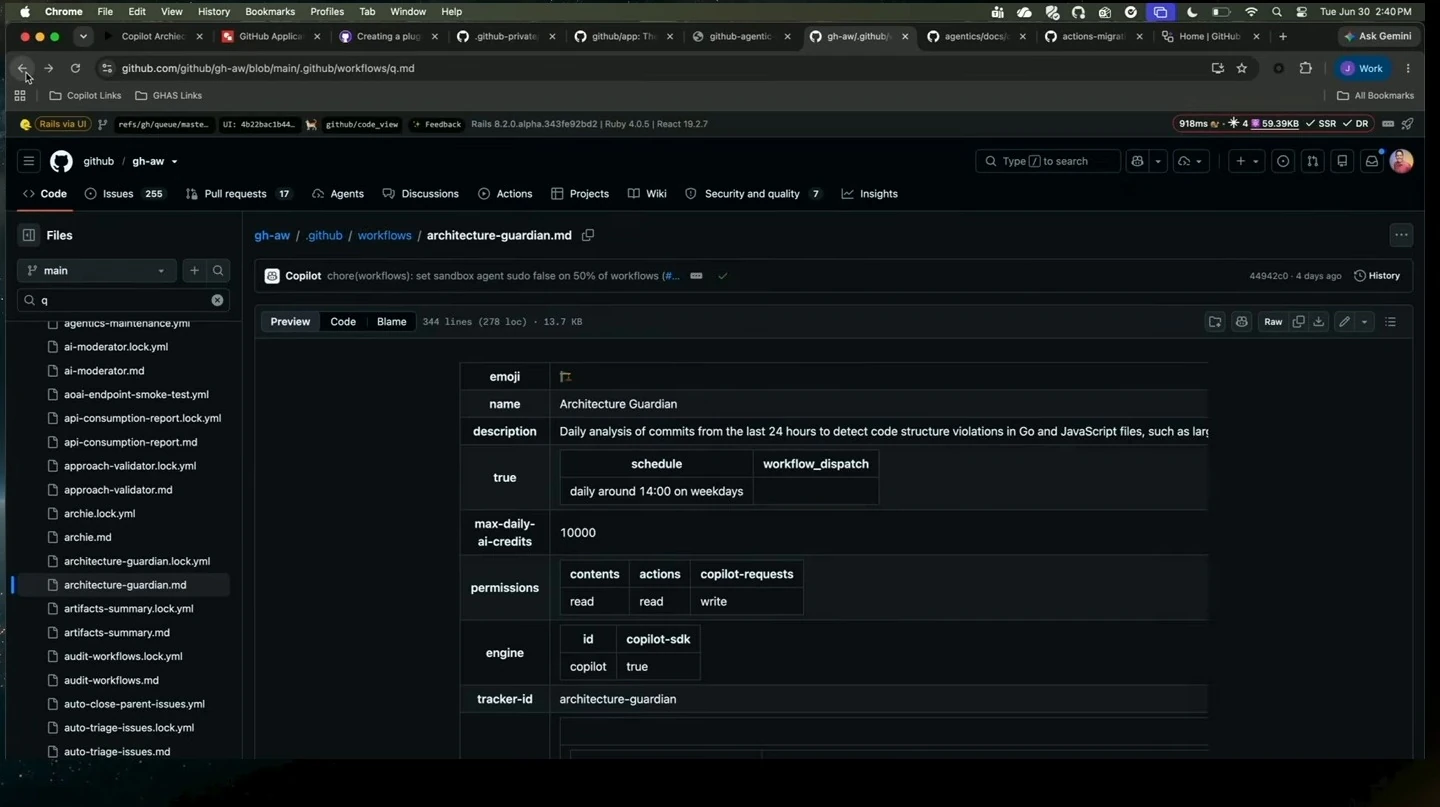Open the GitHub global navigation hamburger menu
This screenshot has height=807, width=1440.
pos(29,161)
